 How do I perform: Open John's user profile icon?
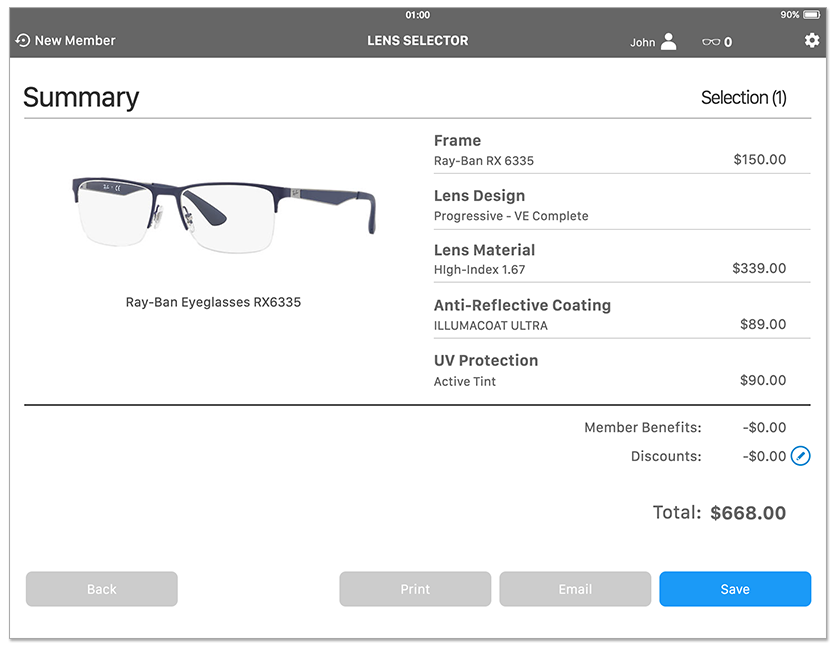point(668,42)
